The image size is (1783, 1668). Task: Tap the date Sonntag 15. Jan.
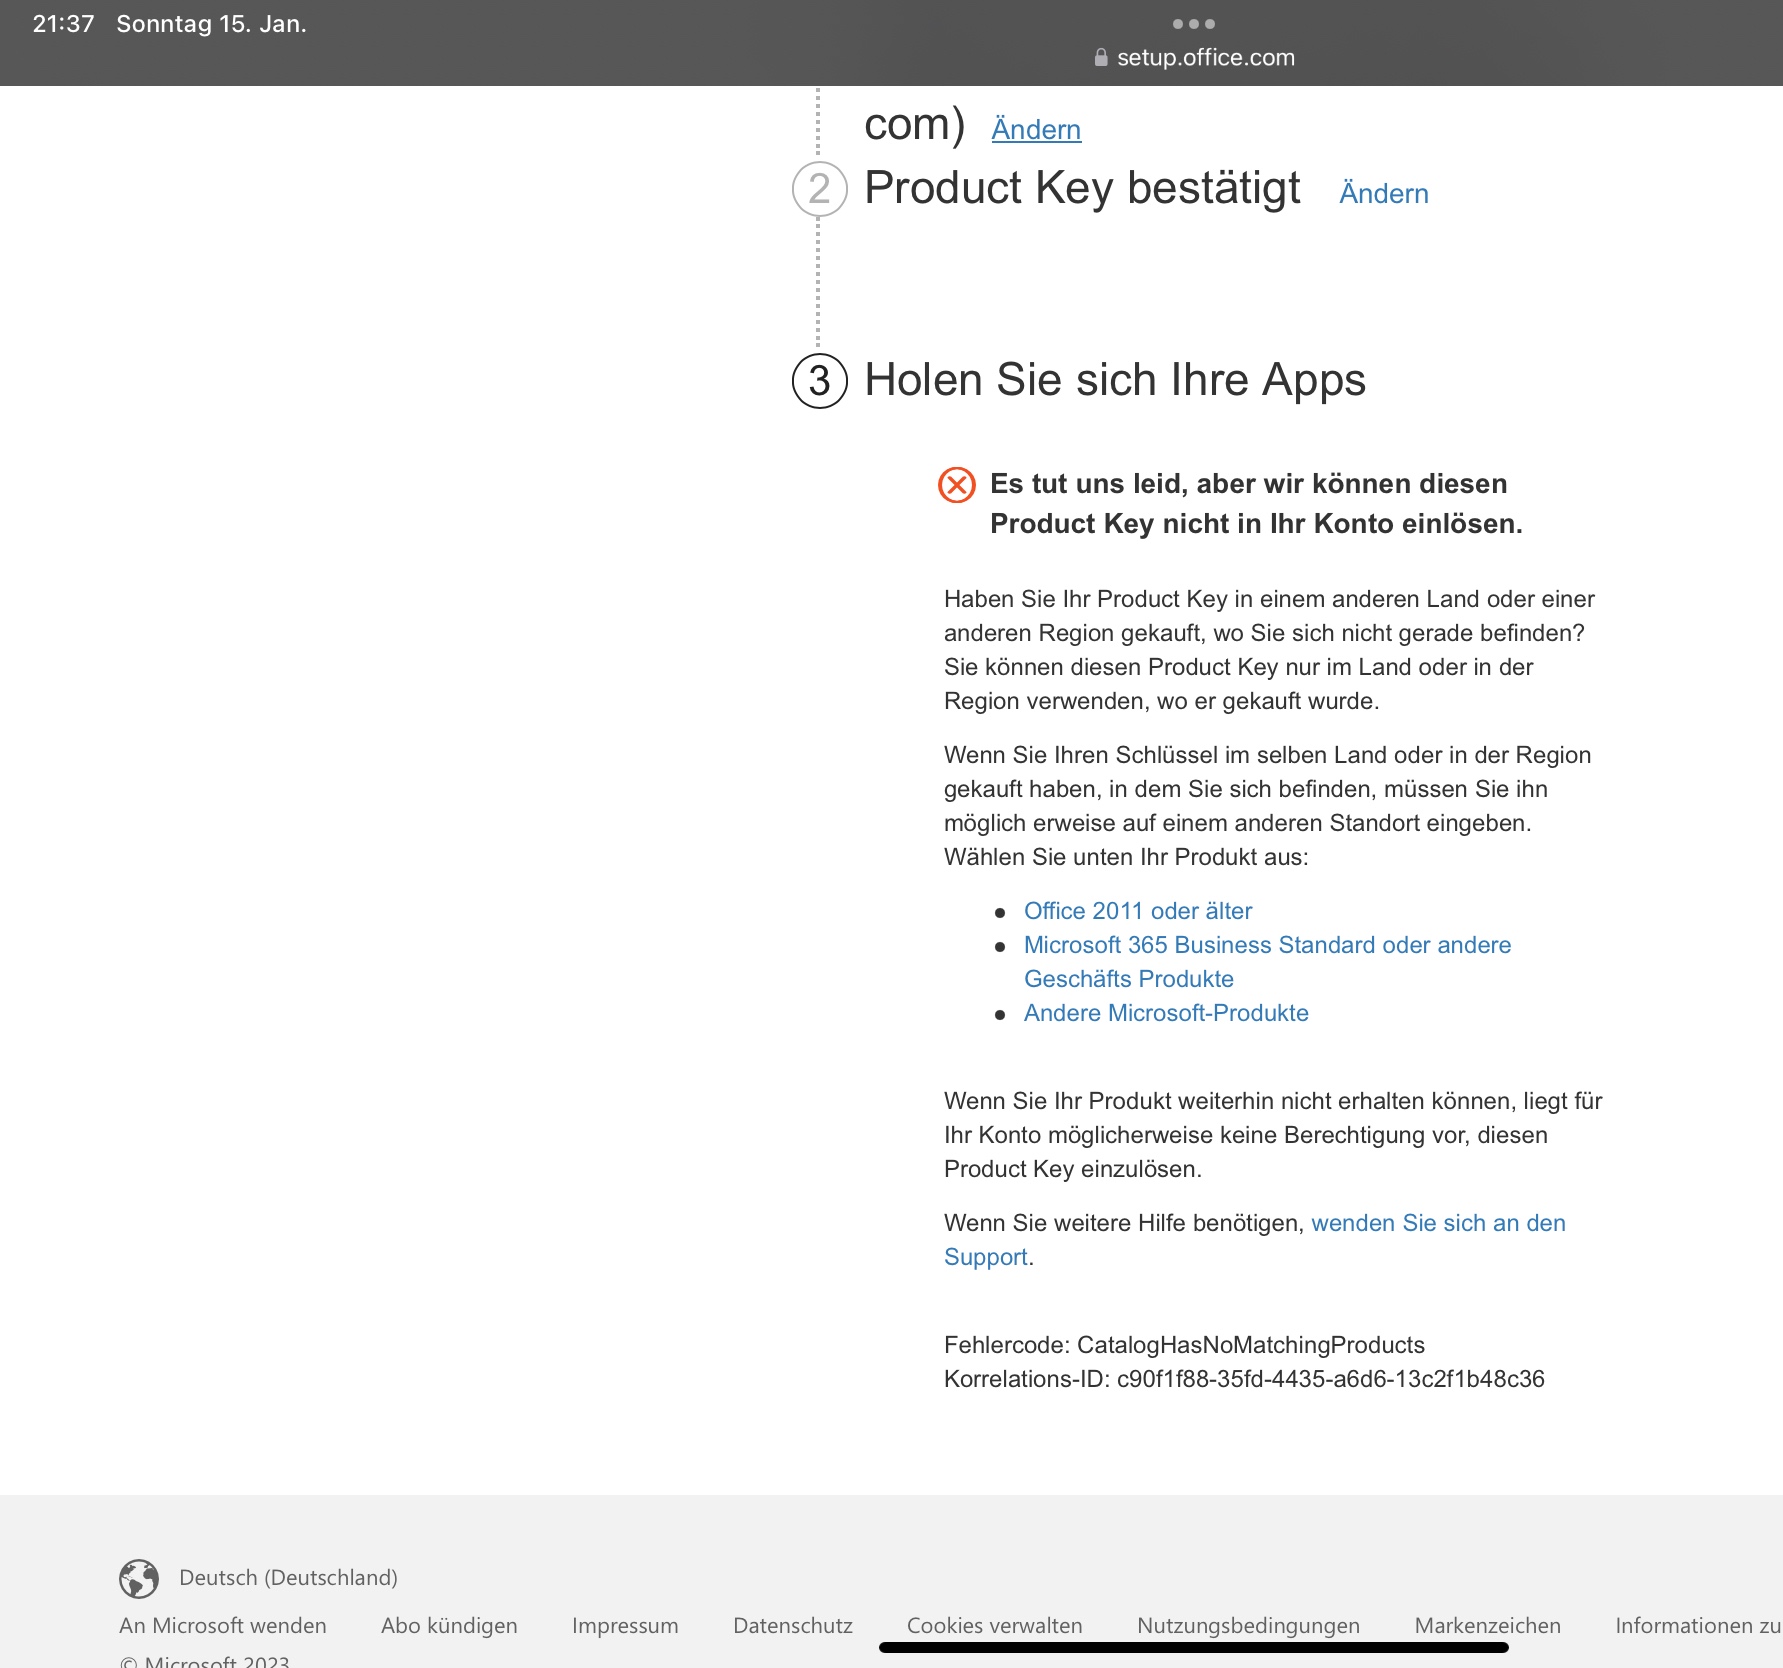coord(212,24)
